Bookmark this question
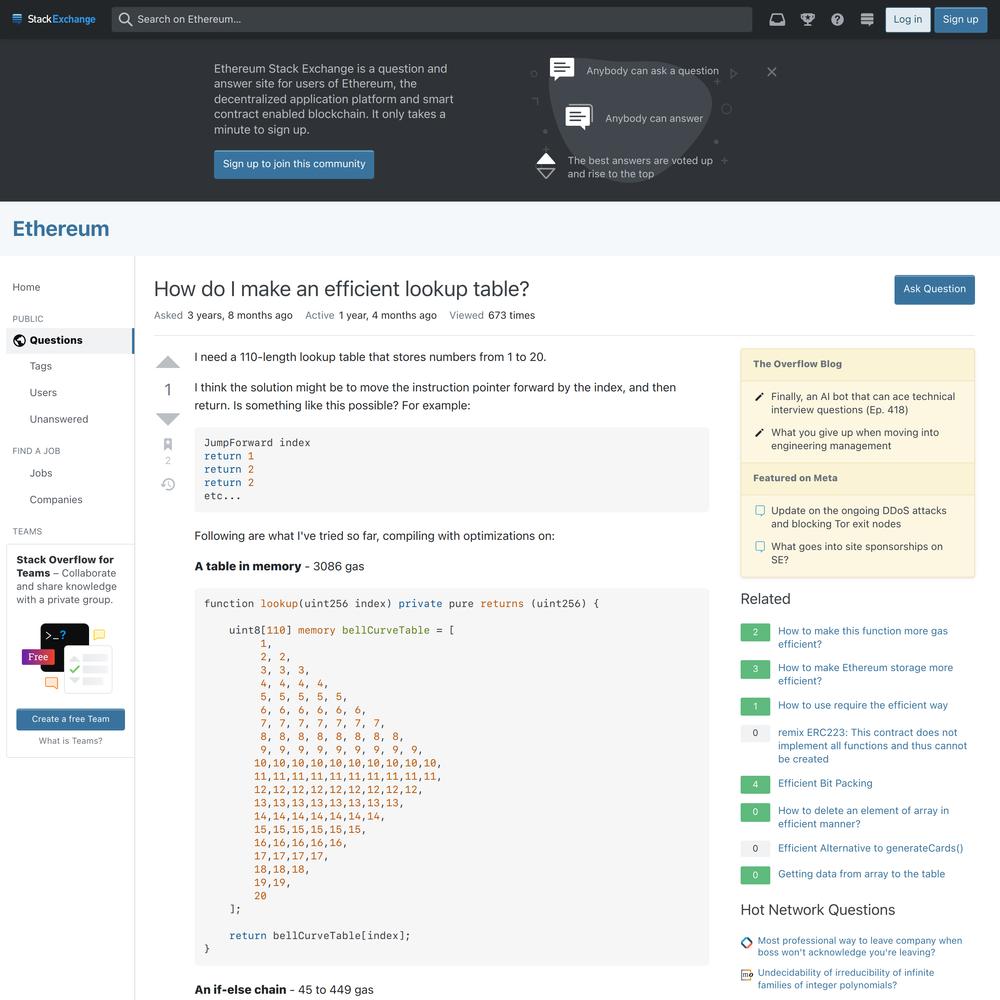 (x=168, y=444)
